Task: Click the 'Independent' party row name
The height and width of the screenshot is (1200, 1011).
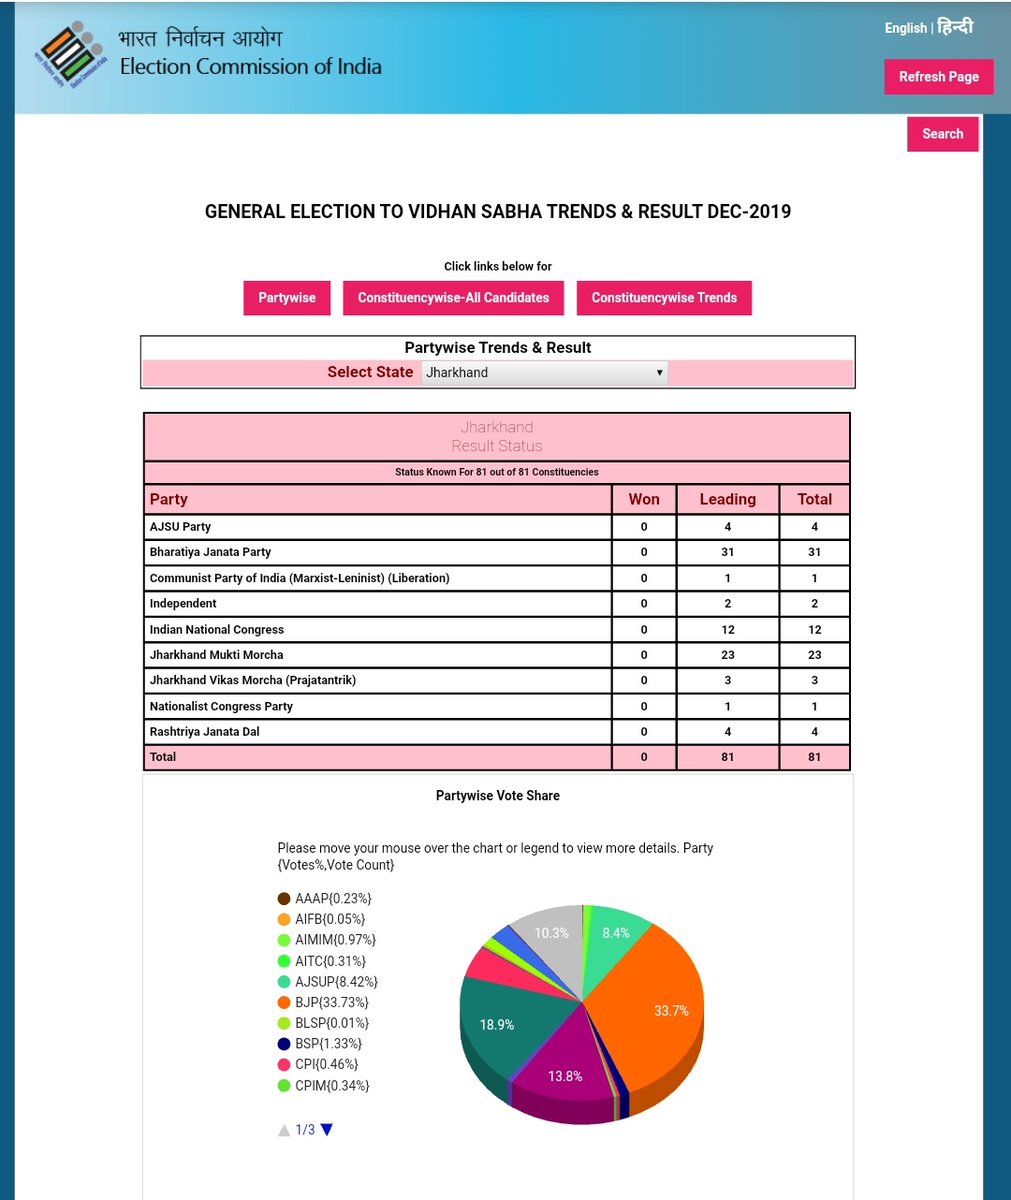Action: pos(183,604)
